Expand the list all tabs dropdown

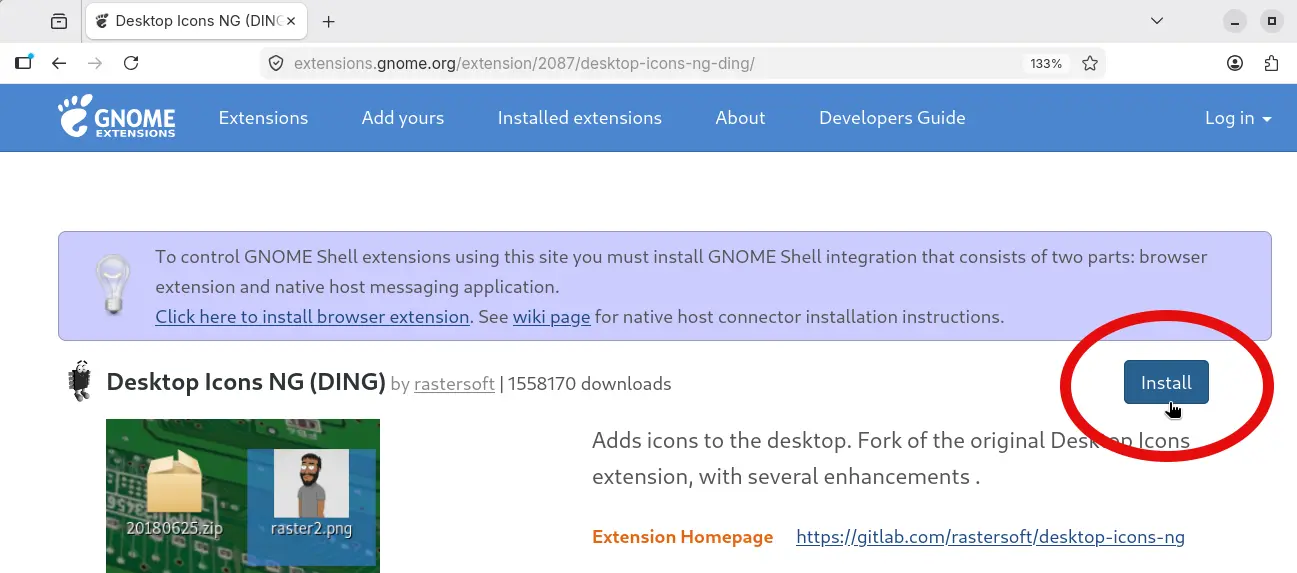[x=1157, y=20]
